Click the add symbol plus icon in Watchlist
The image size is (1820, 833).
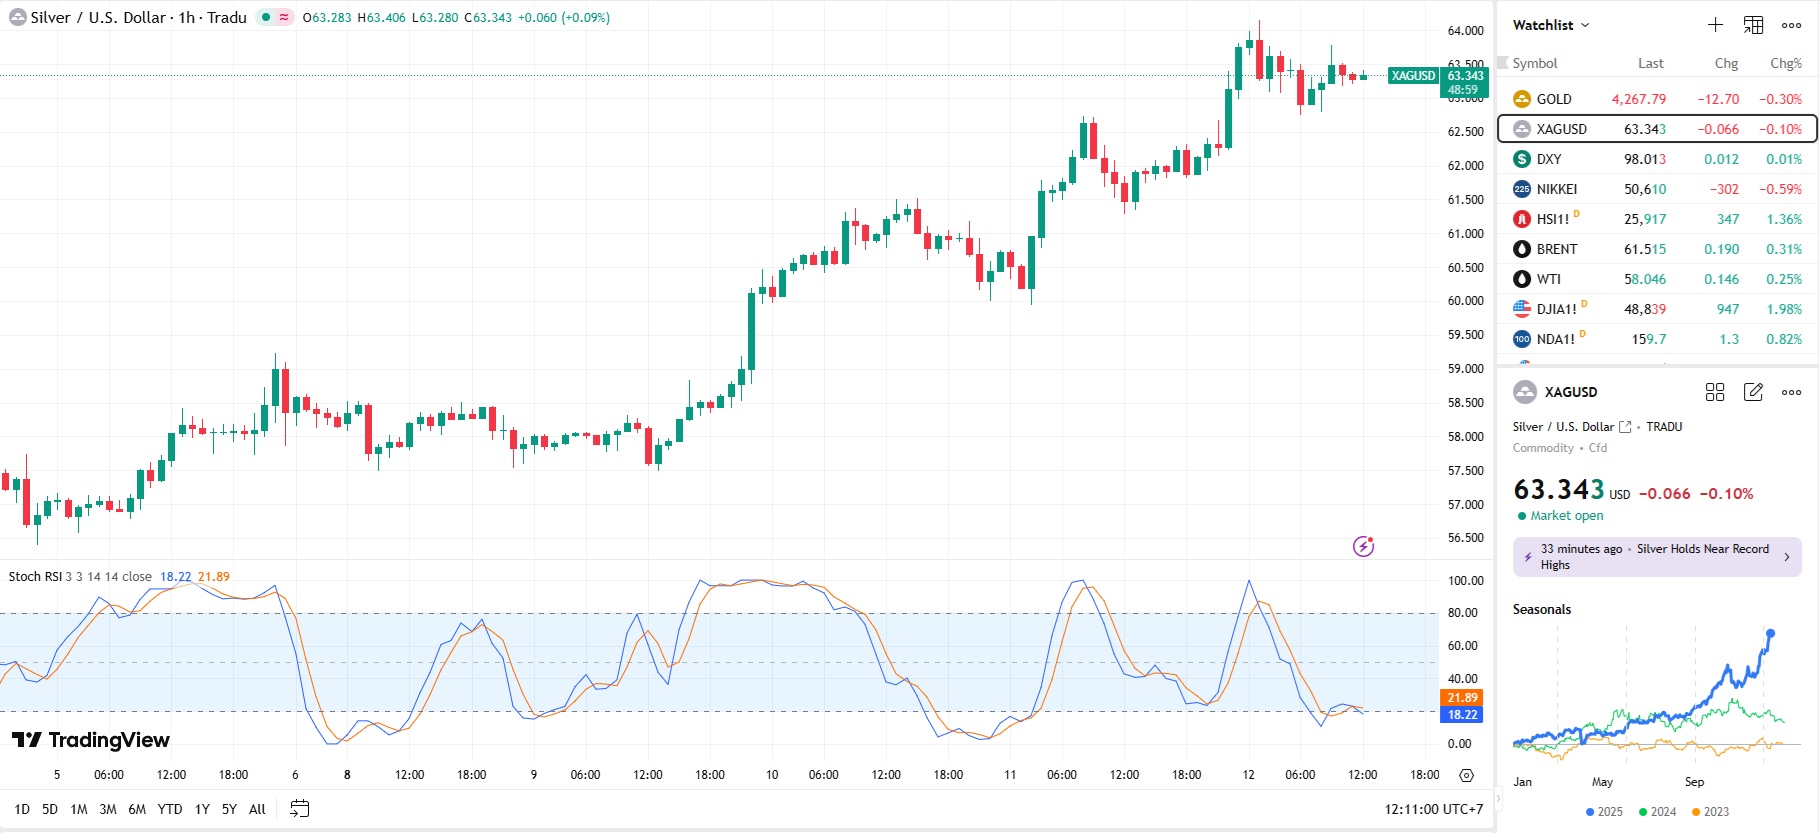coord(1715,25)
